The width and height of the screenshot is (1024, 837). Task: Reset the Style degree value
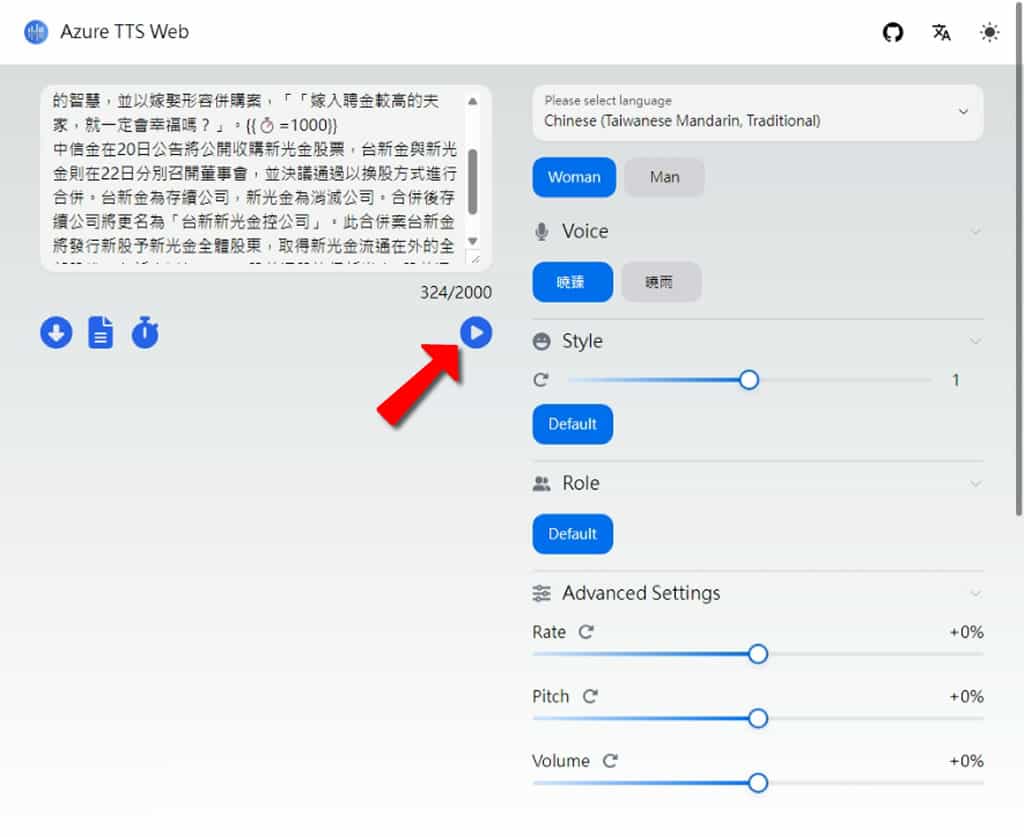pos(541,380)
